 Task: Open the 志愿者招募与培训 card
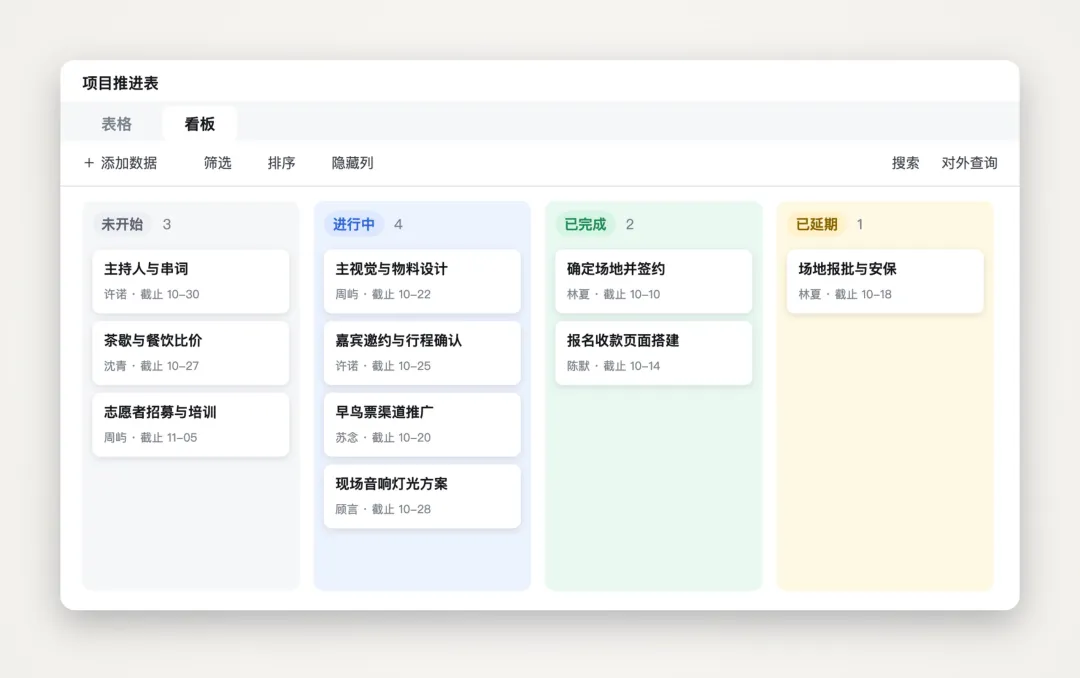click(x=191, y=424)
